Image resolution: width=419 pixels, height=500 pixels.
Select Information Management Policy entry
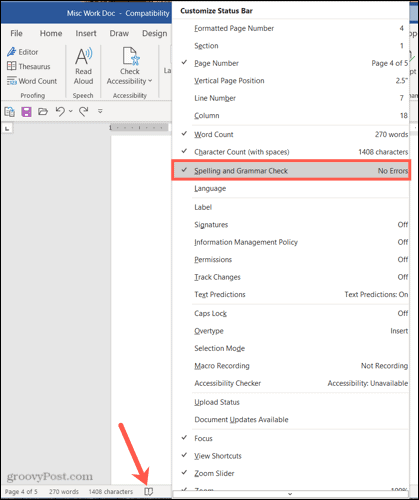(291, 242)
